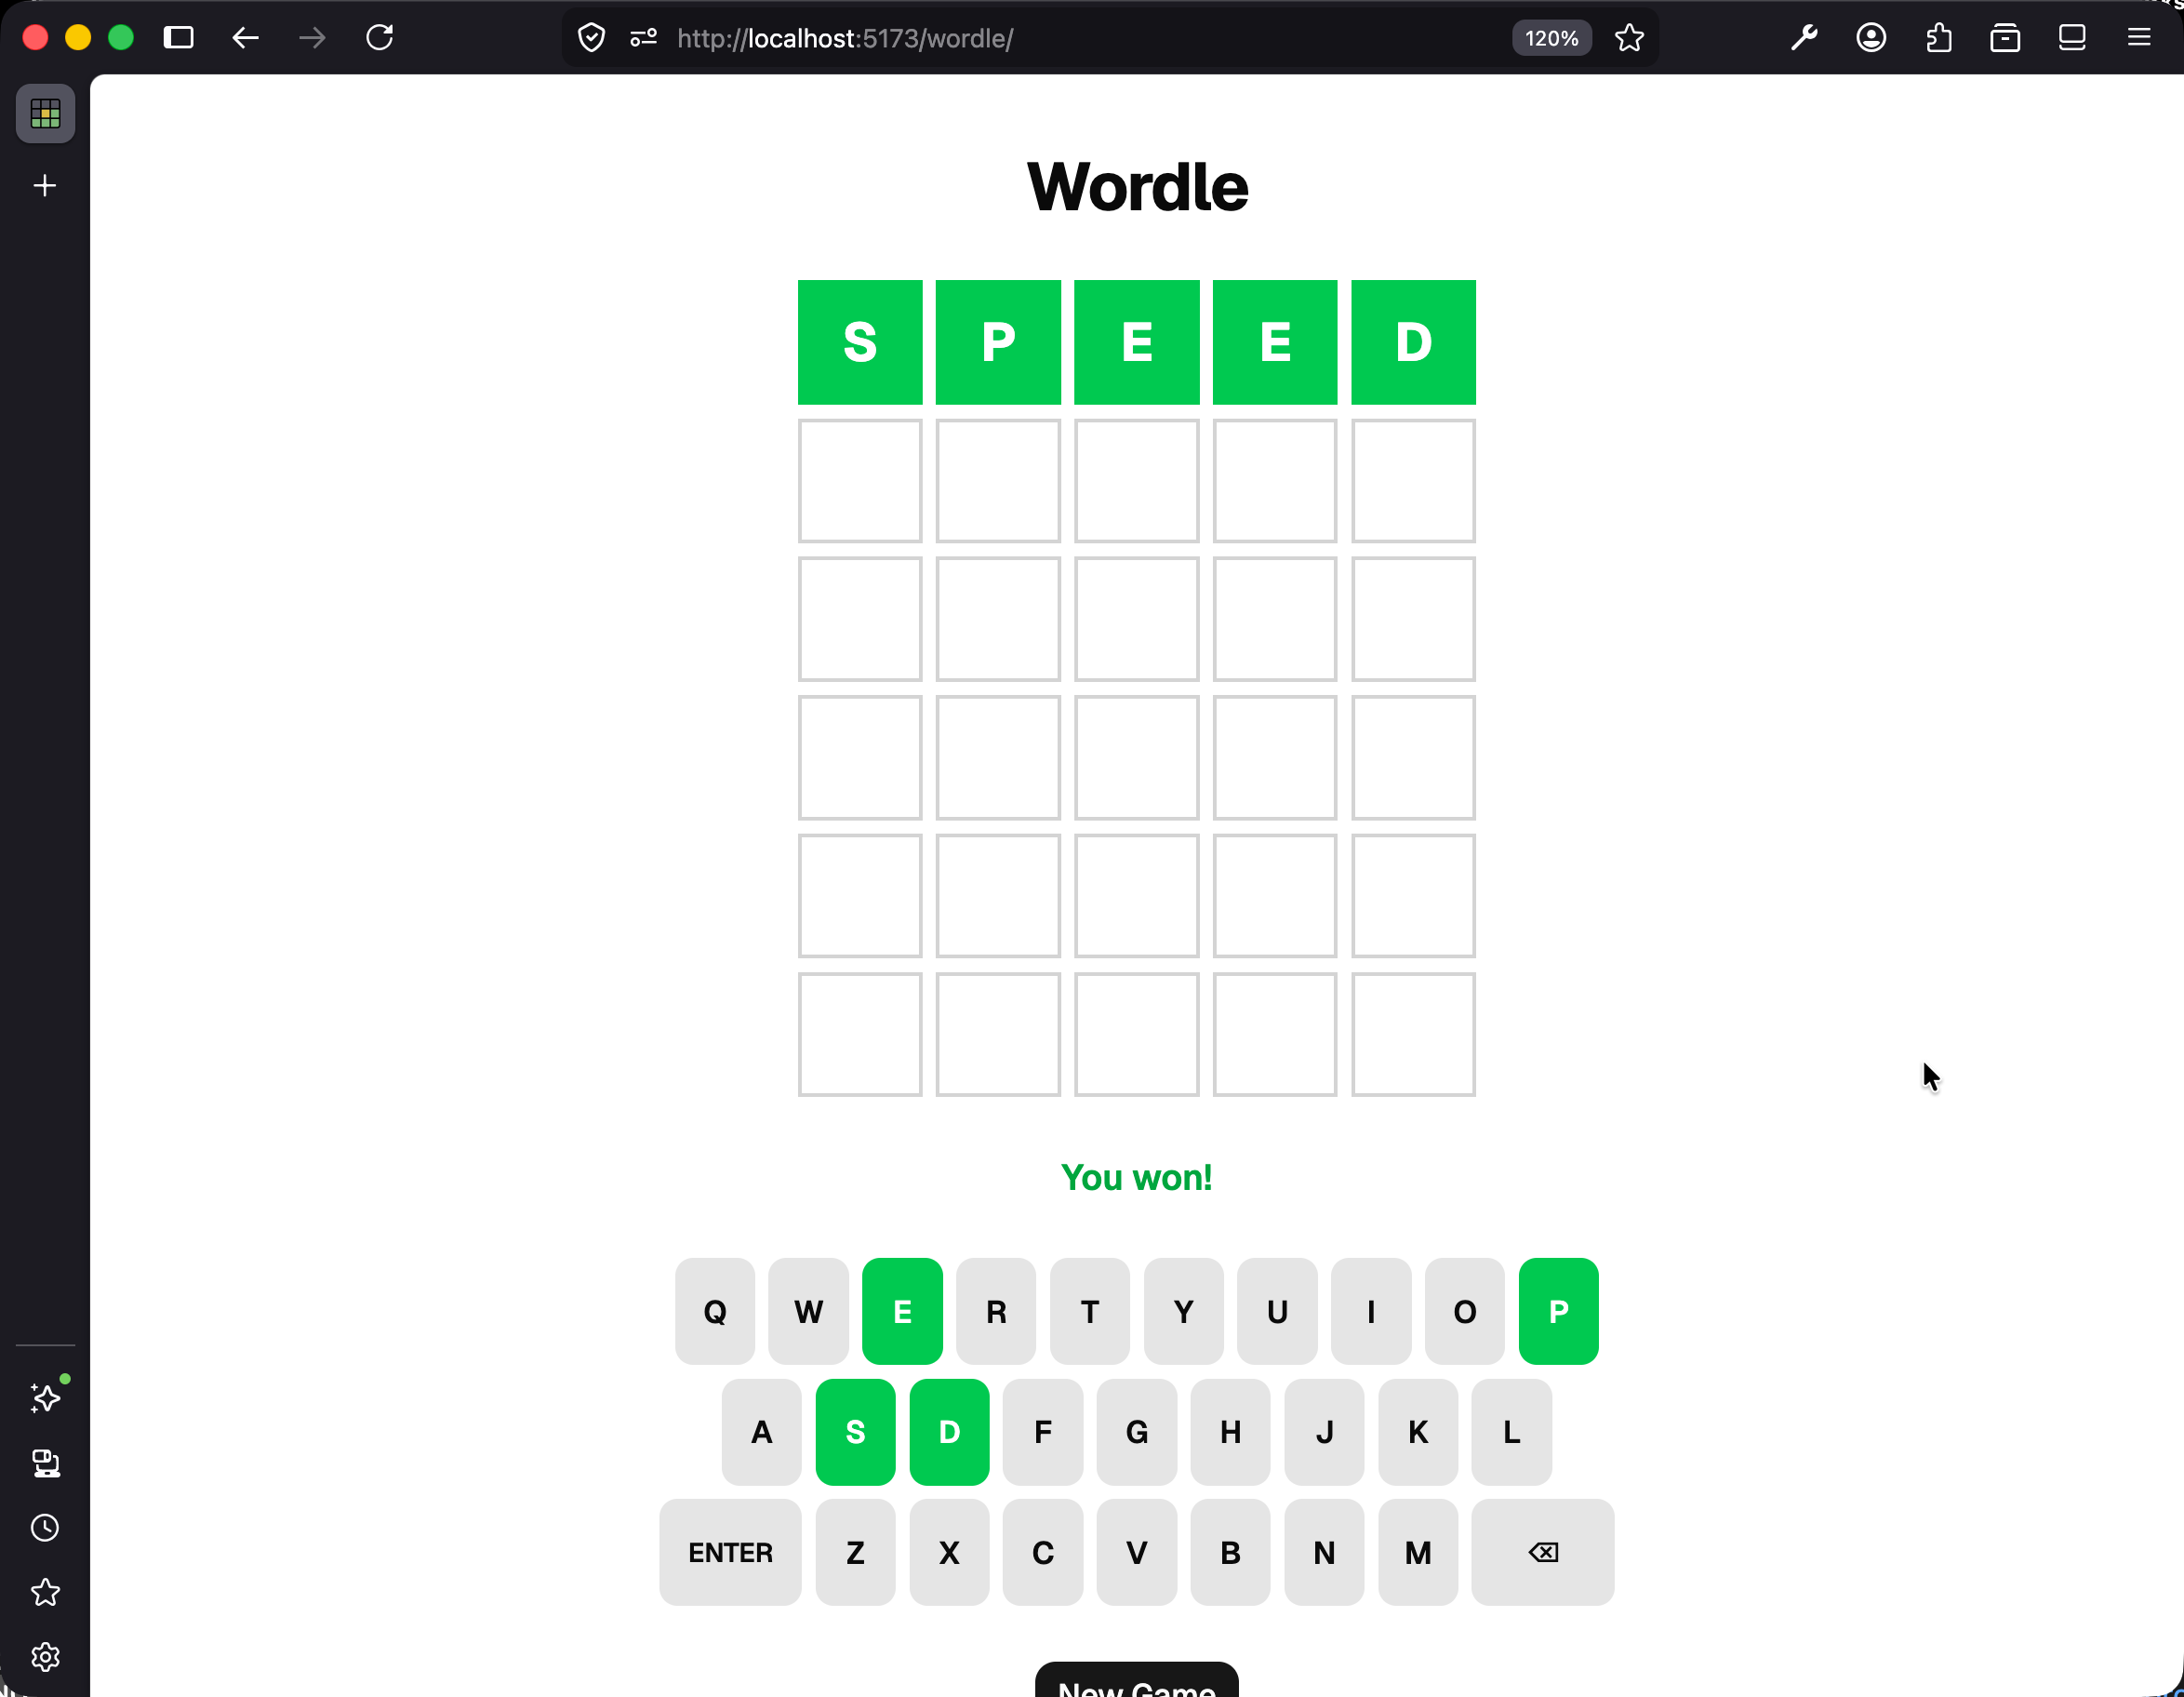Tap the Y key
The image size is (2184, 1697).
pos(1184,1311)
